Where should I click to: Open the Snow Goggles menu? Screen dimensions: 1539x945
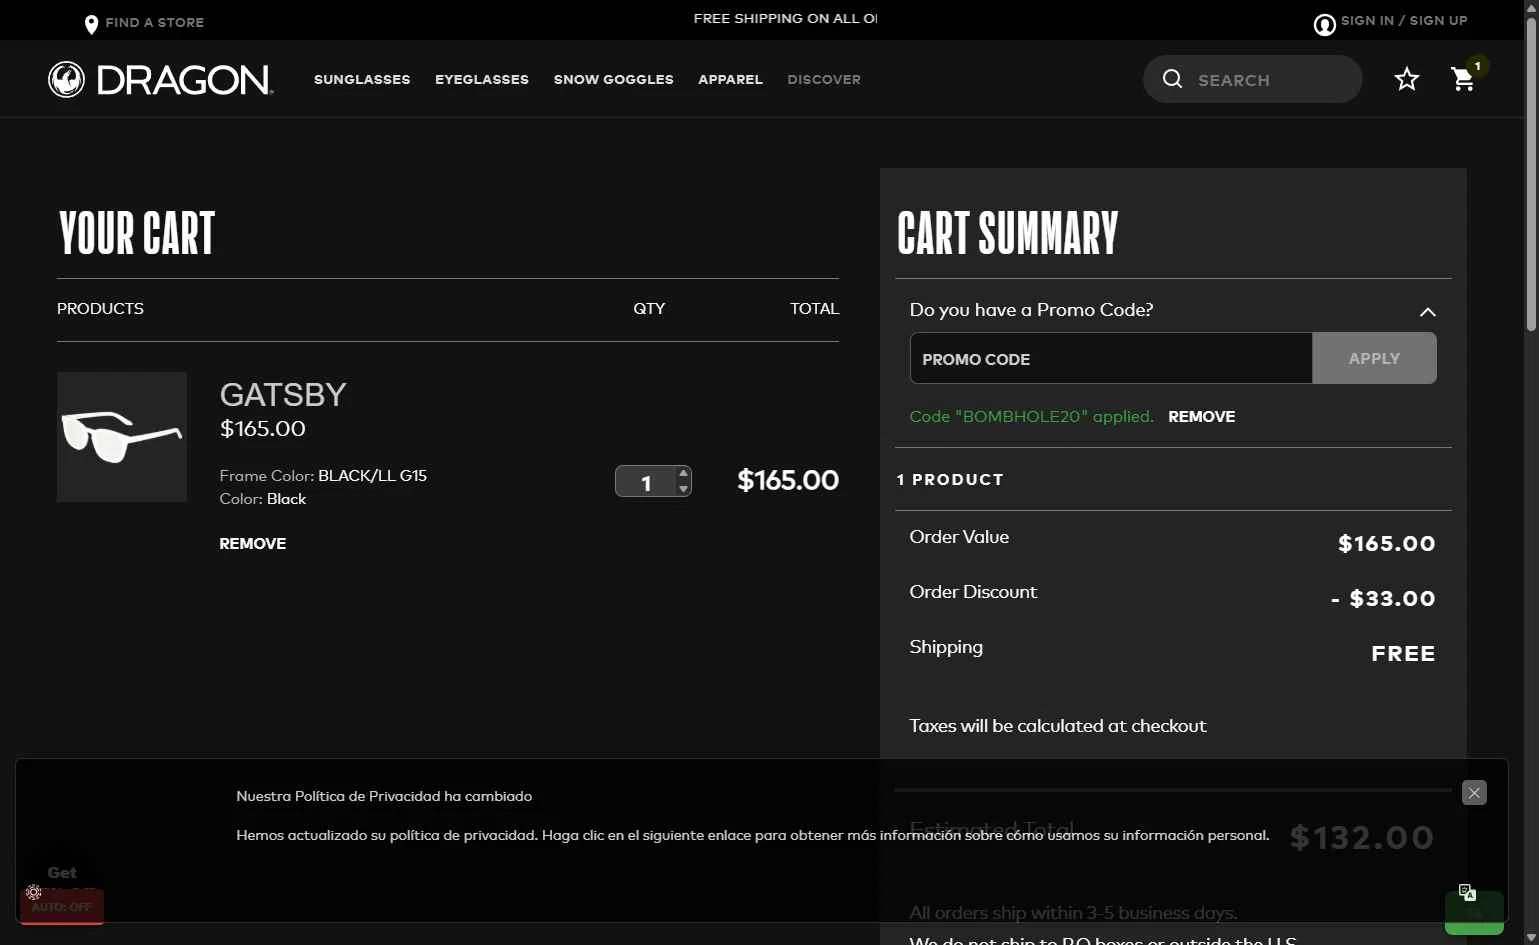point(614,80)
